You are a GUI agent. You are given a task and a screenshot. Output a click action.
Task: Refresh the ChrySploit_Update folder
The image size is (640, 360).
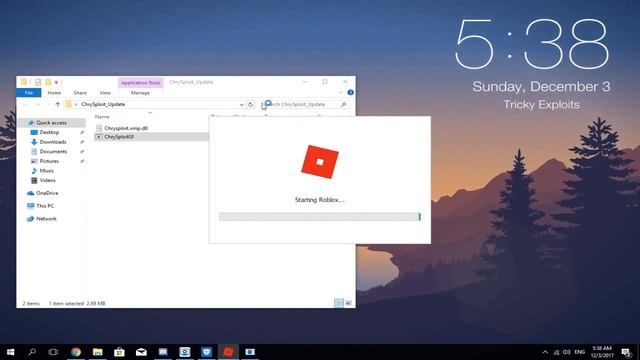pyautogui.click(x=251, y=104)
